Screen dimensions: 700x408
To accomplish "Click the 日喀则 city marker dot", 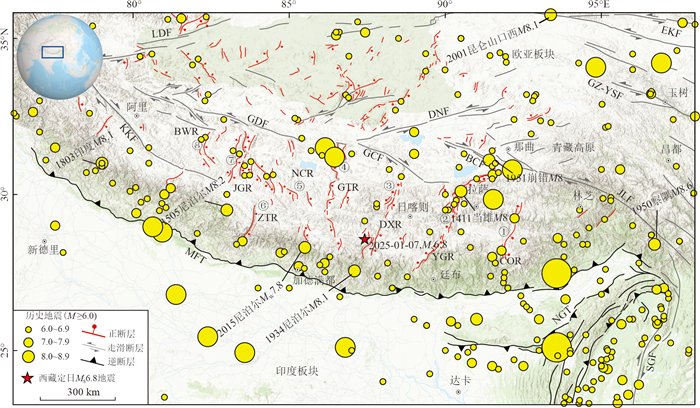I will pos(410,217).
